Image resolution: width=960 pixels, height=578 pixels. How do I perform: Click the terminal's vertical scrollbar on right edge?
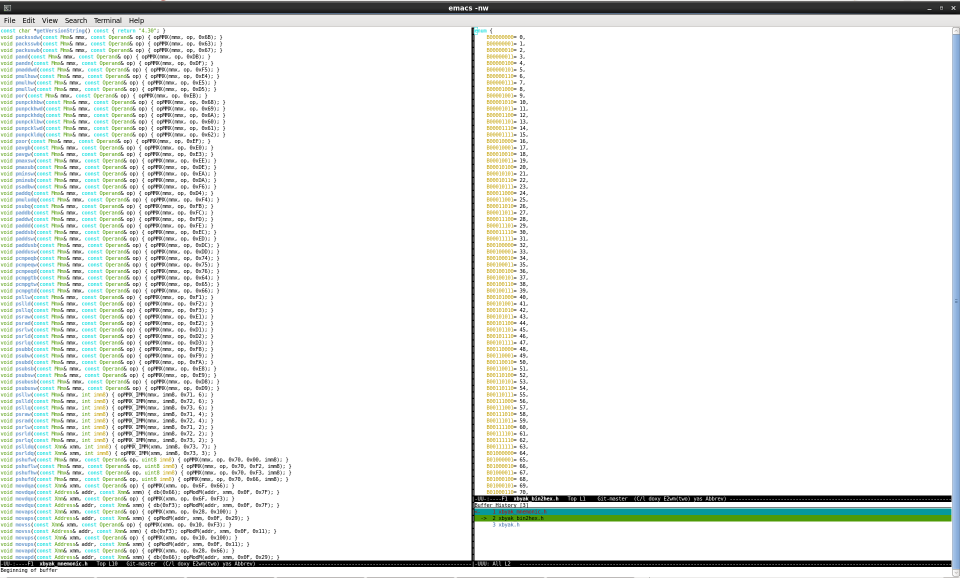(x=956, y=300)
